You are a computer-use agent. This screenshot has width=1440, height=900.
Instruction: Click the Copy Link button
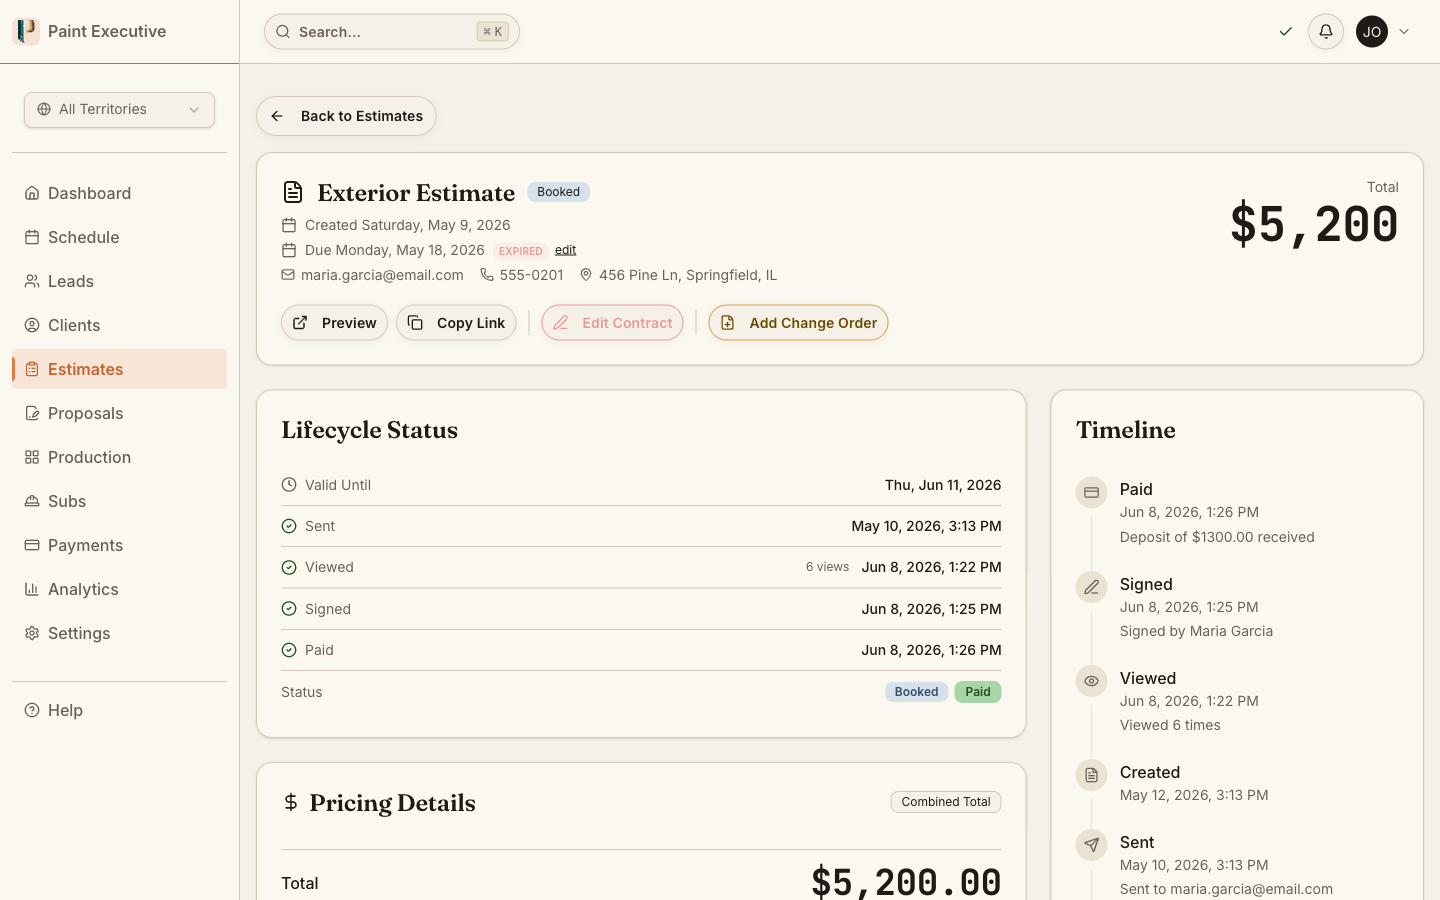tap(456, 323)
